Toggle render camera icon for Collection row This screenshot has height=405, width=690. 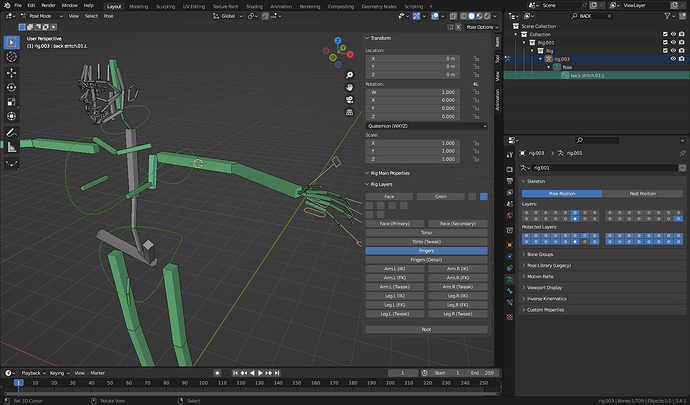pos(682,34)
